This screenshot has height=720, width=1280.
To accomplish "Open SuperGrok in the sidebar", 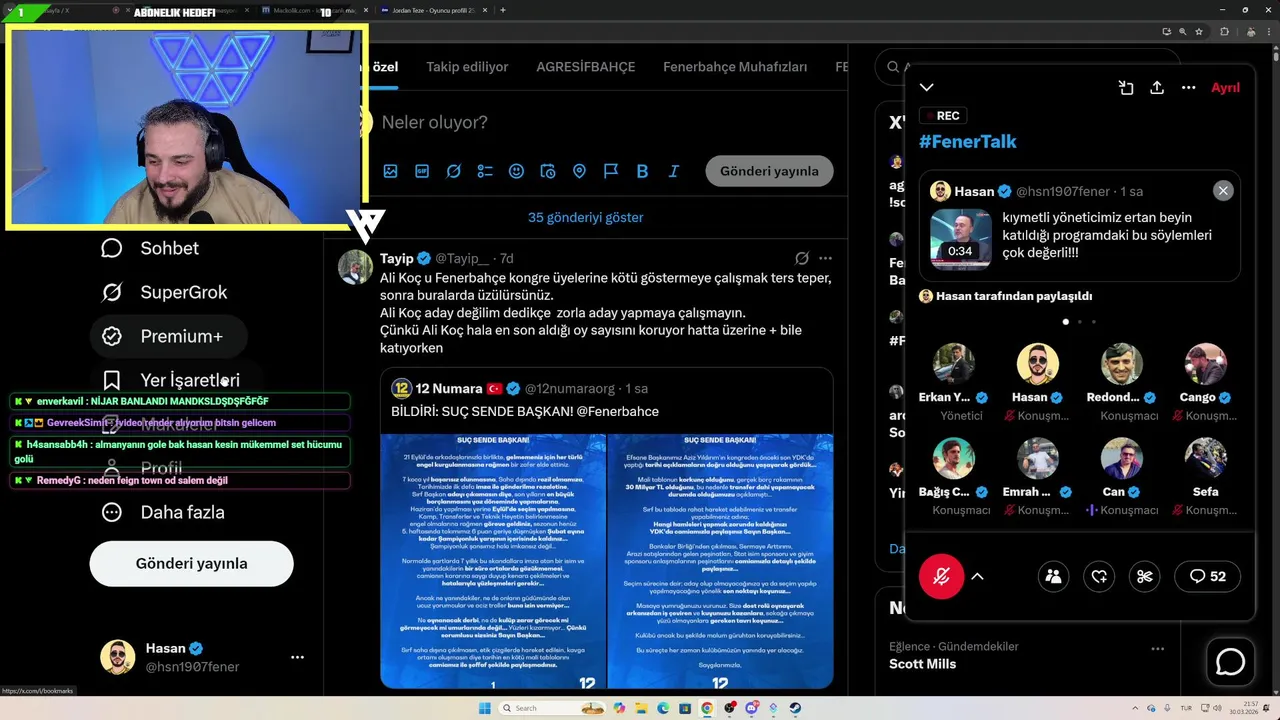I will (165, 292).
